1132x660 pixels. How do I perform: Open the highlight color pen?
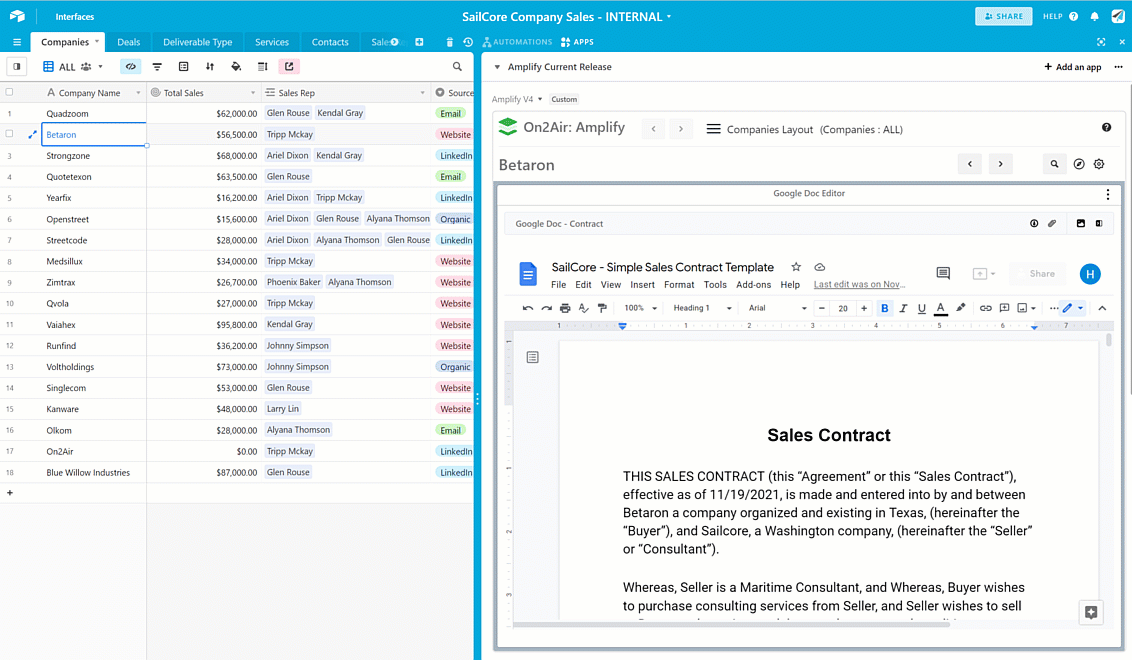pyautogui.click(x=960, y=308)
